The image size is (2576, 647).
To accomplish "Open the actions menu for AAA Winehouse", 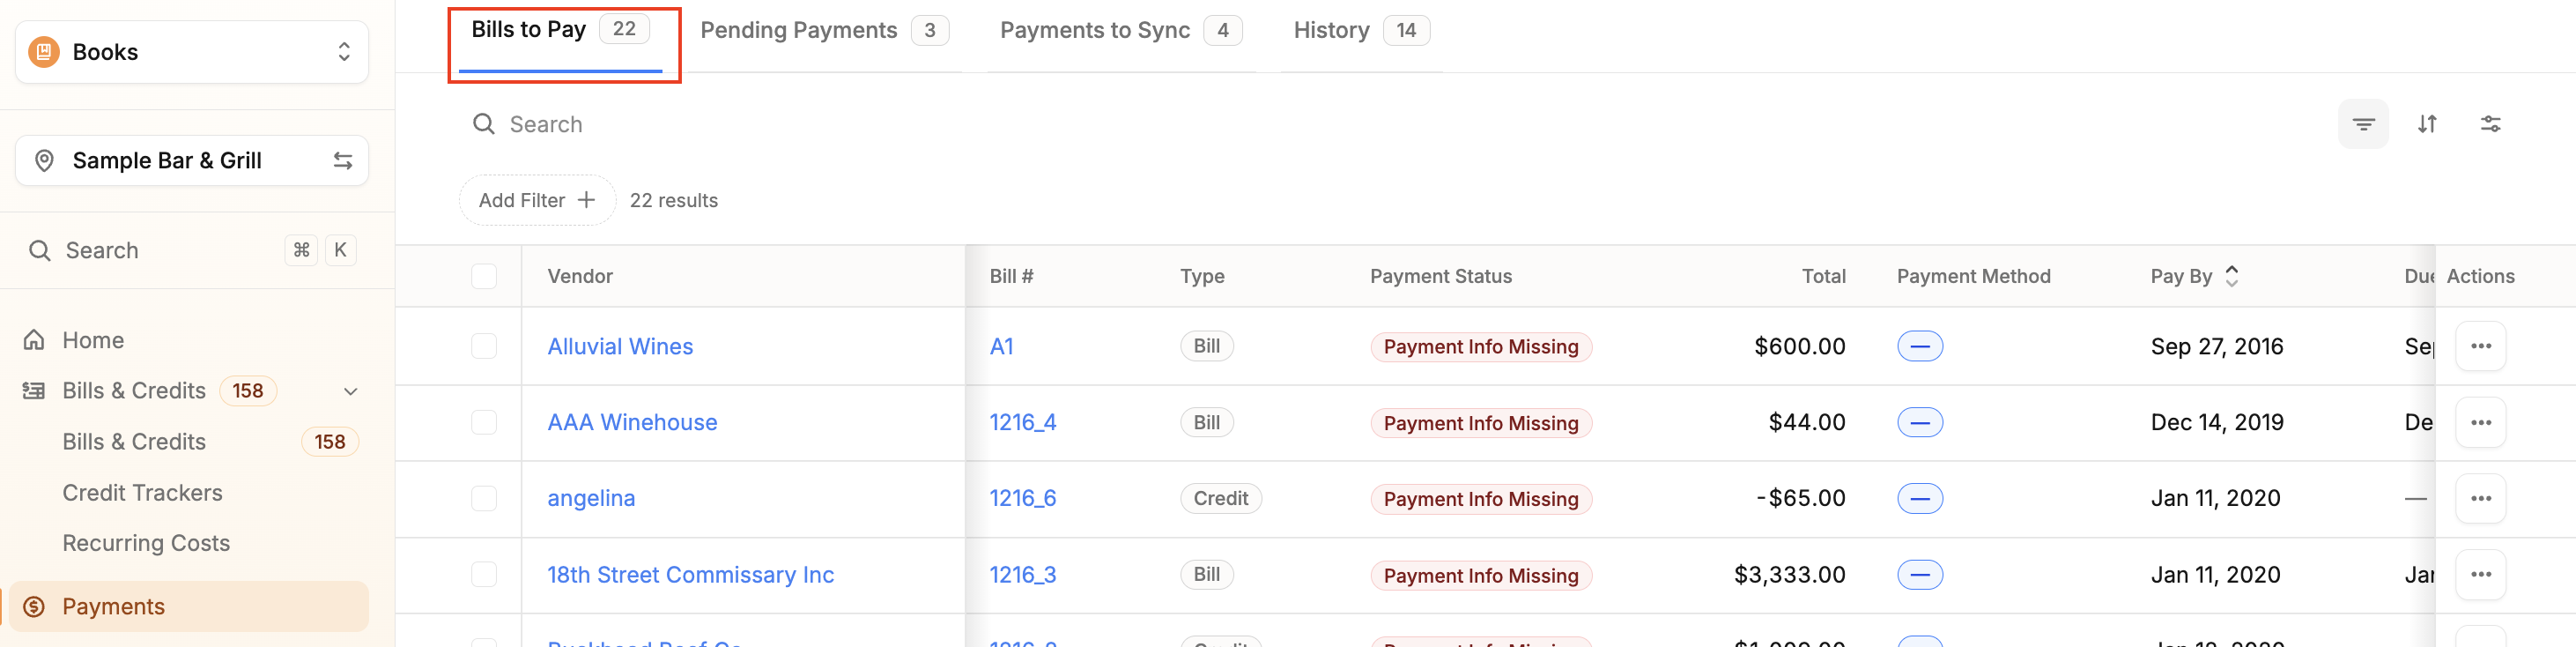I will (2480, 422).
